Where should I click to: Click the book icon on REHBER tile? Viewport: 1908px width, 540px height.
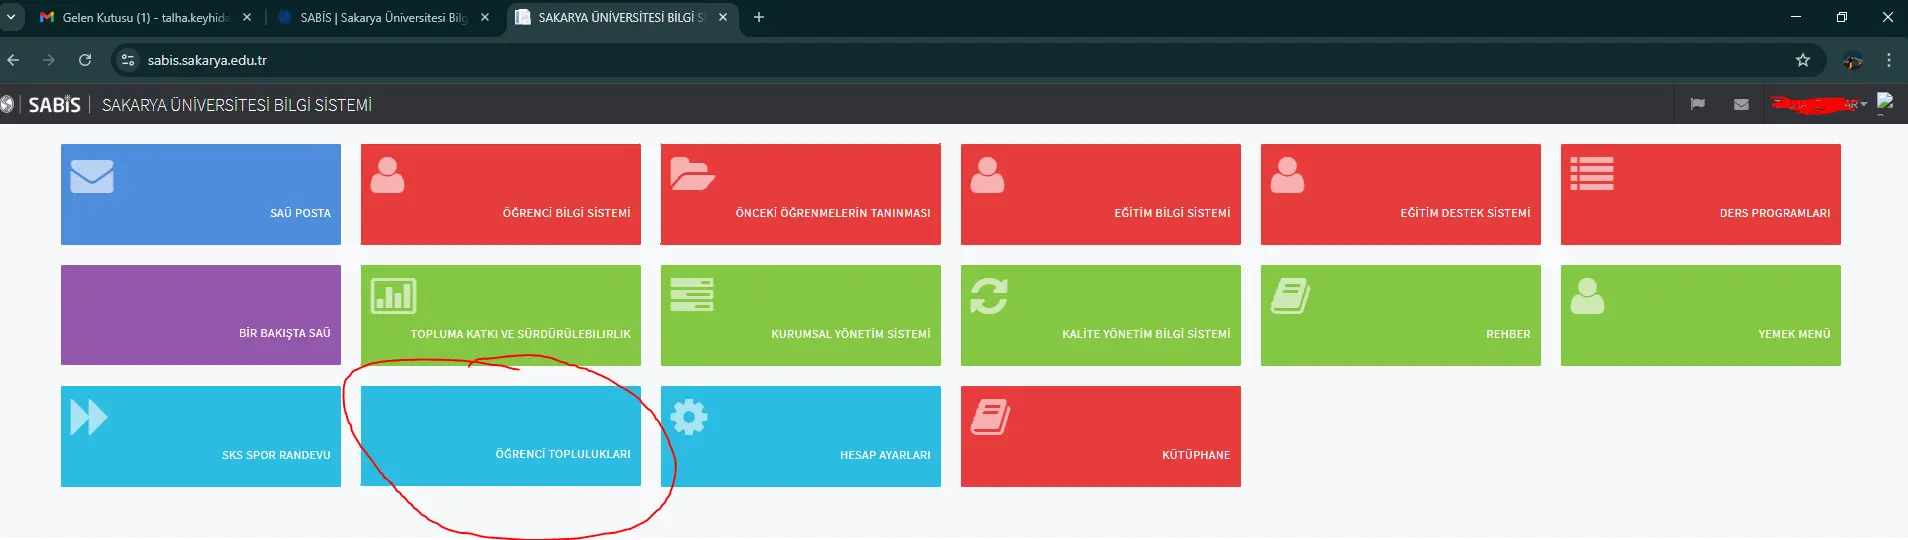(1290, 296)
